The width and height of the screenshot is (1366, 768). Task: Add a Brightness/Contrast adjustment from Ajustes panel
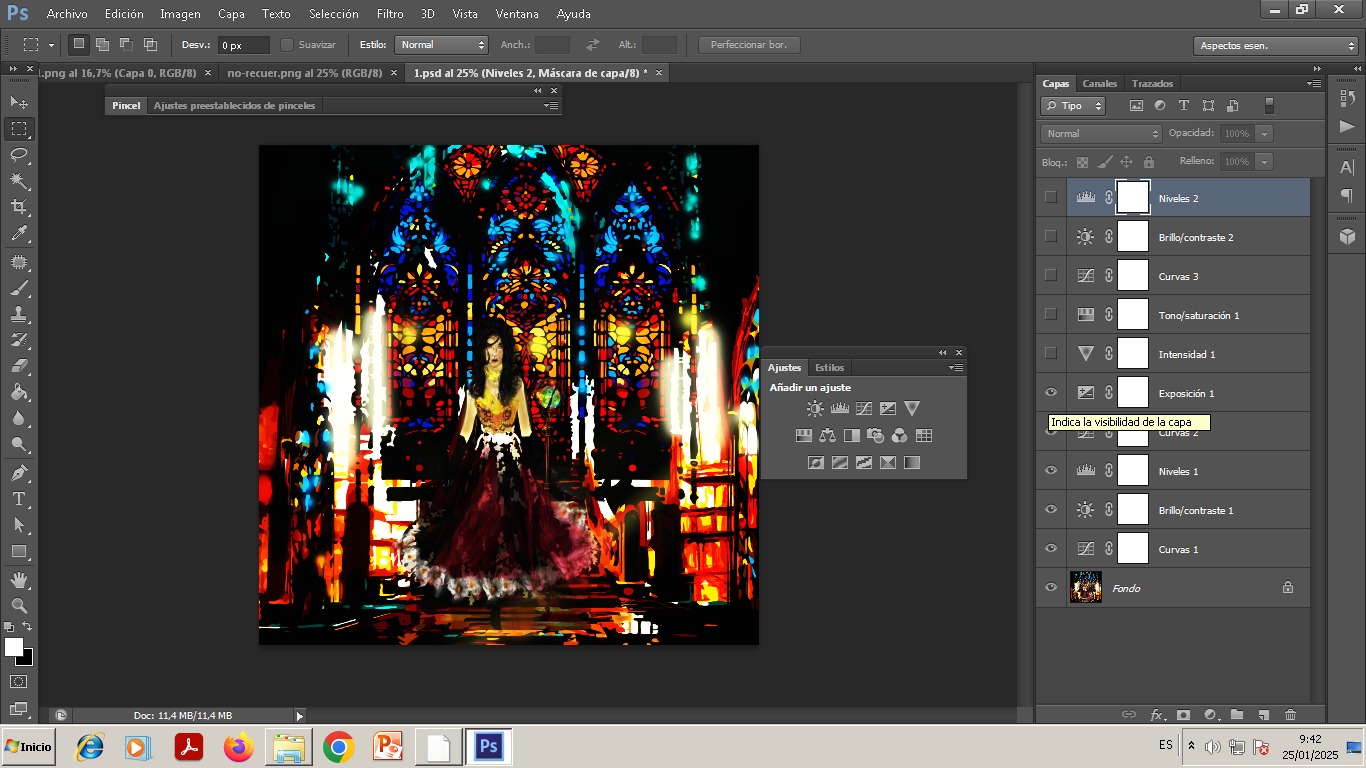pyautogui.click(x=815, y=408)
